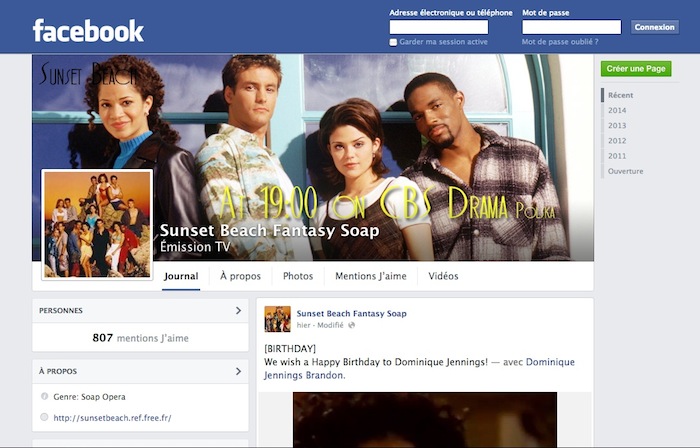700x448 pixels.
Task: Focus the email or phone input field
Action: (438, 27)
